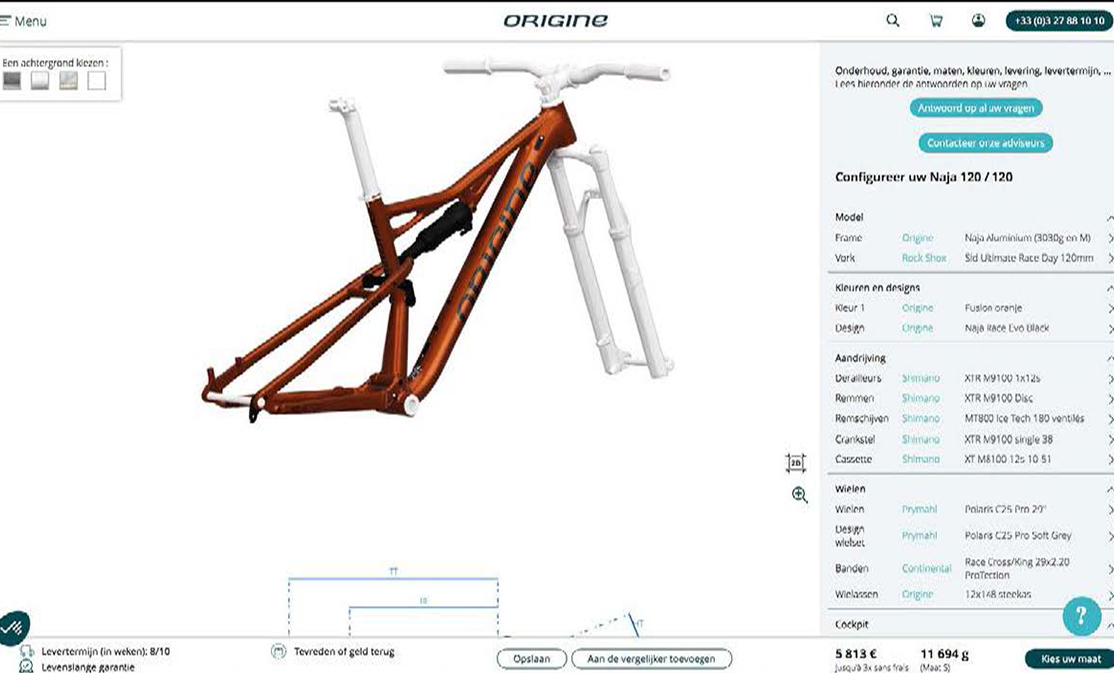Click the 'Levenslange garantie' text

tap(88, 667)
